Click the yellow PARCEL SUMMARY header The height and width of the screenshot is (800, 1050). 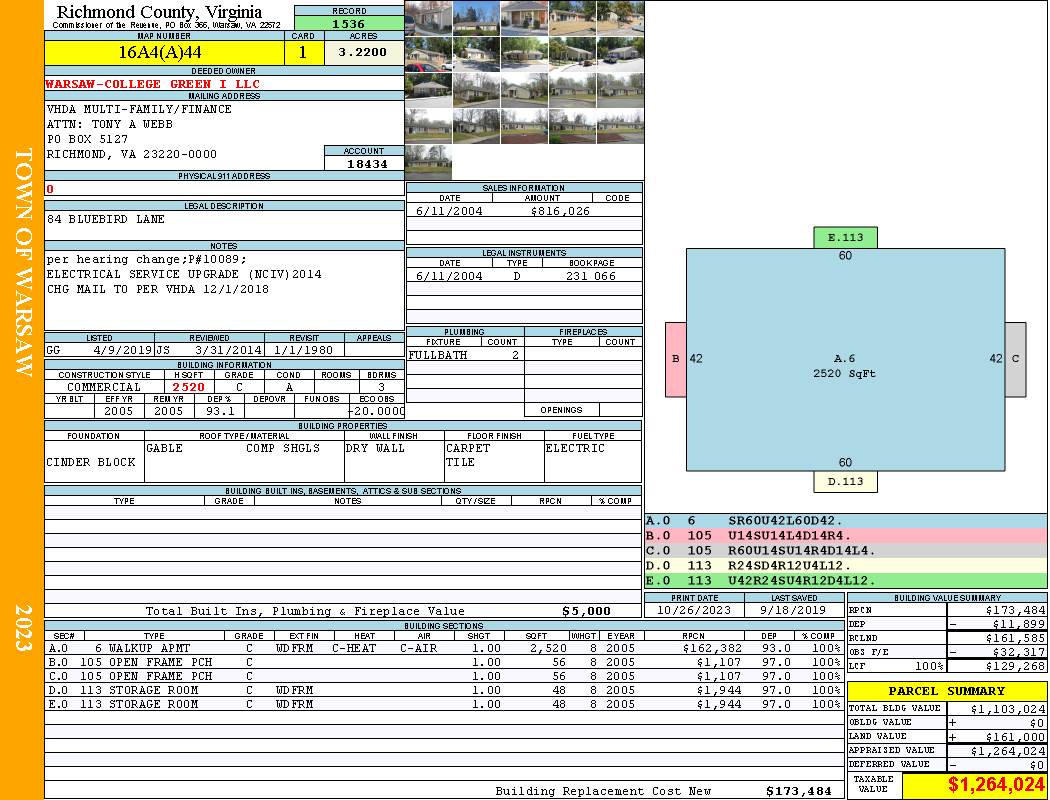coord(946,691)
